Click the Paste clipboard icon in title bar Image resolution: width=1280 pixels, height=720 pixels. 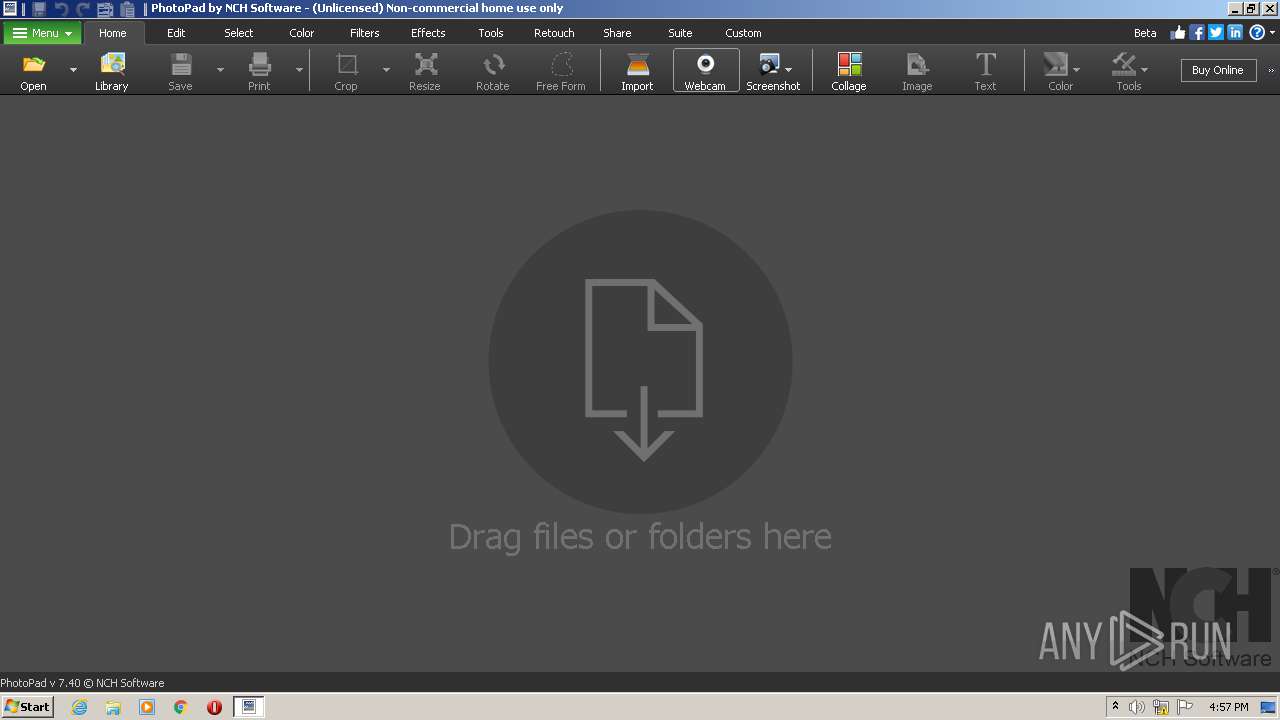(x=127, y=8)
